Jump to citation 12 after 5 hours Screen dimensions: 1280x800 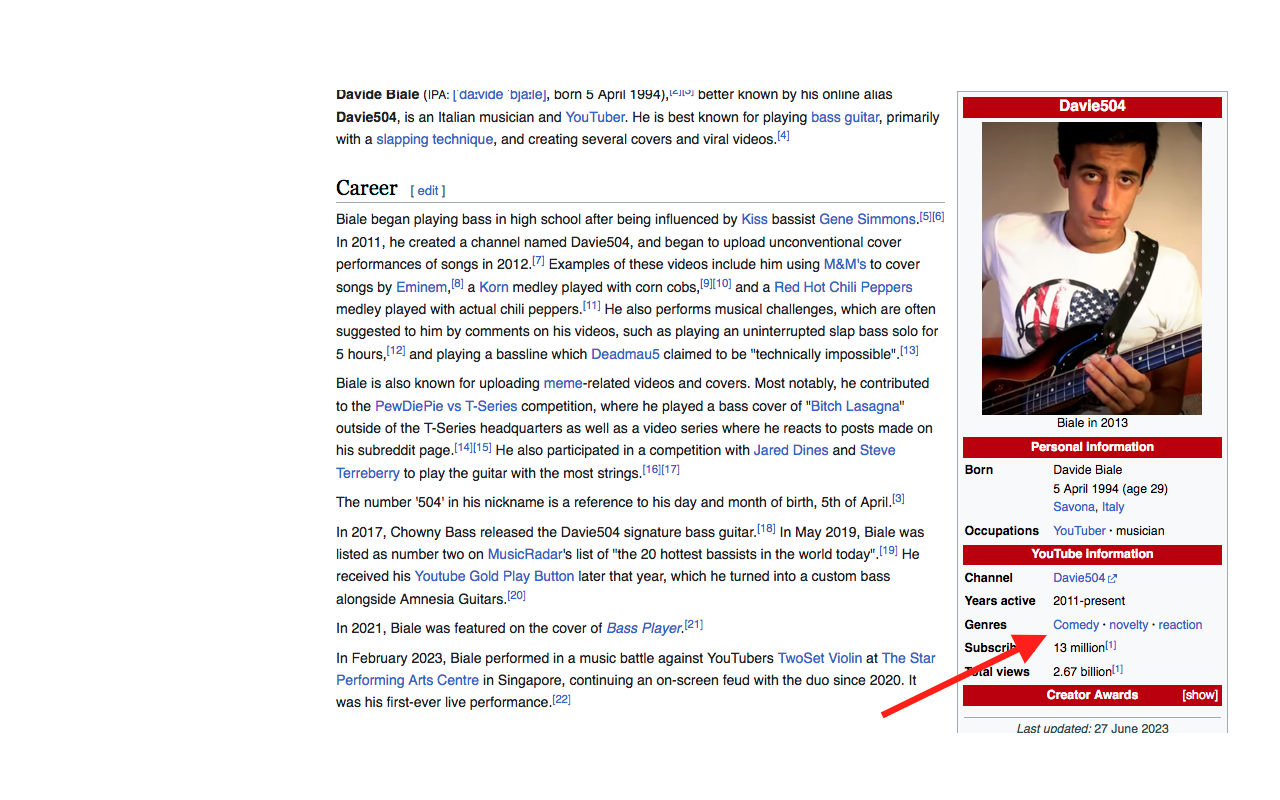pos(396,351)
